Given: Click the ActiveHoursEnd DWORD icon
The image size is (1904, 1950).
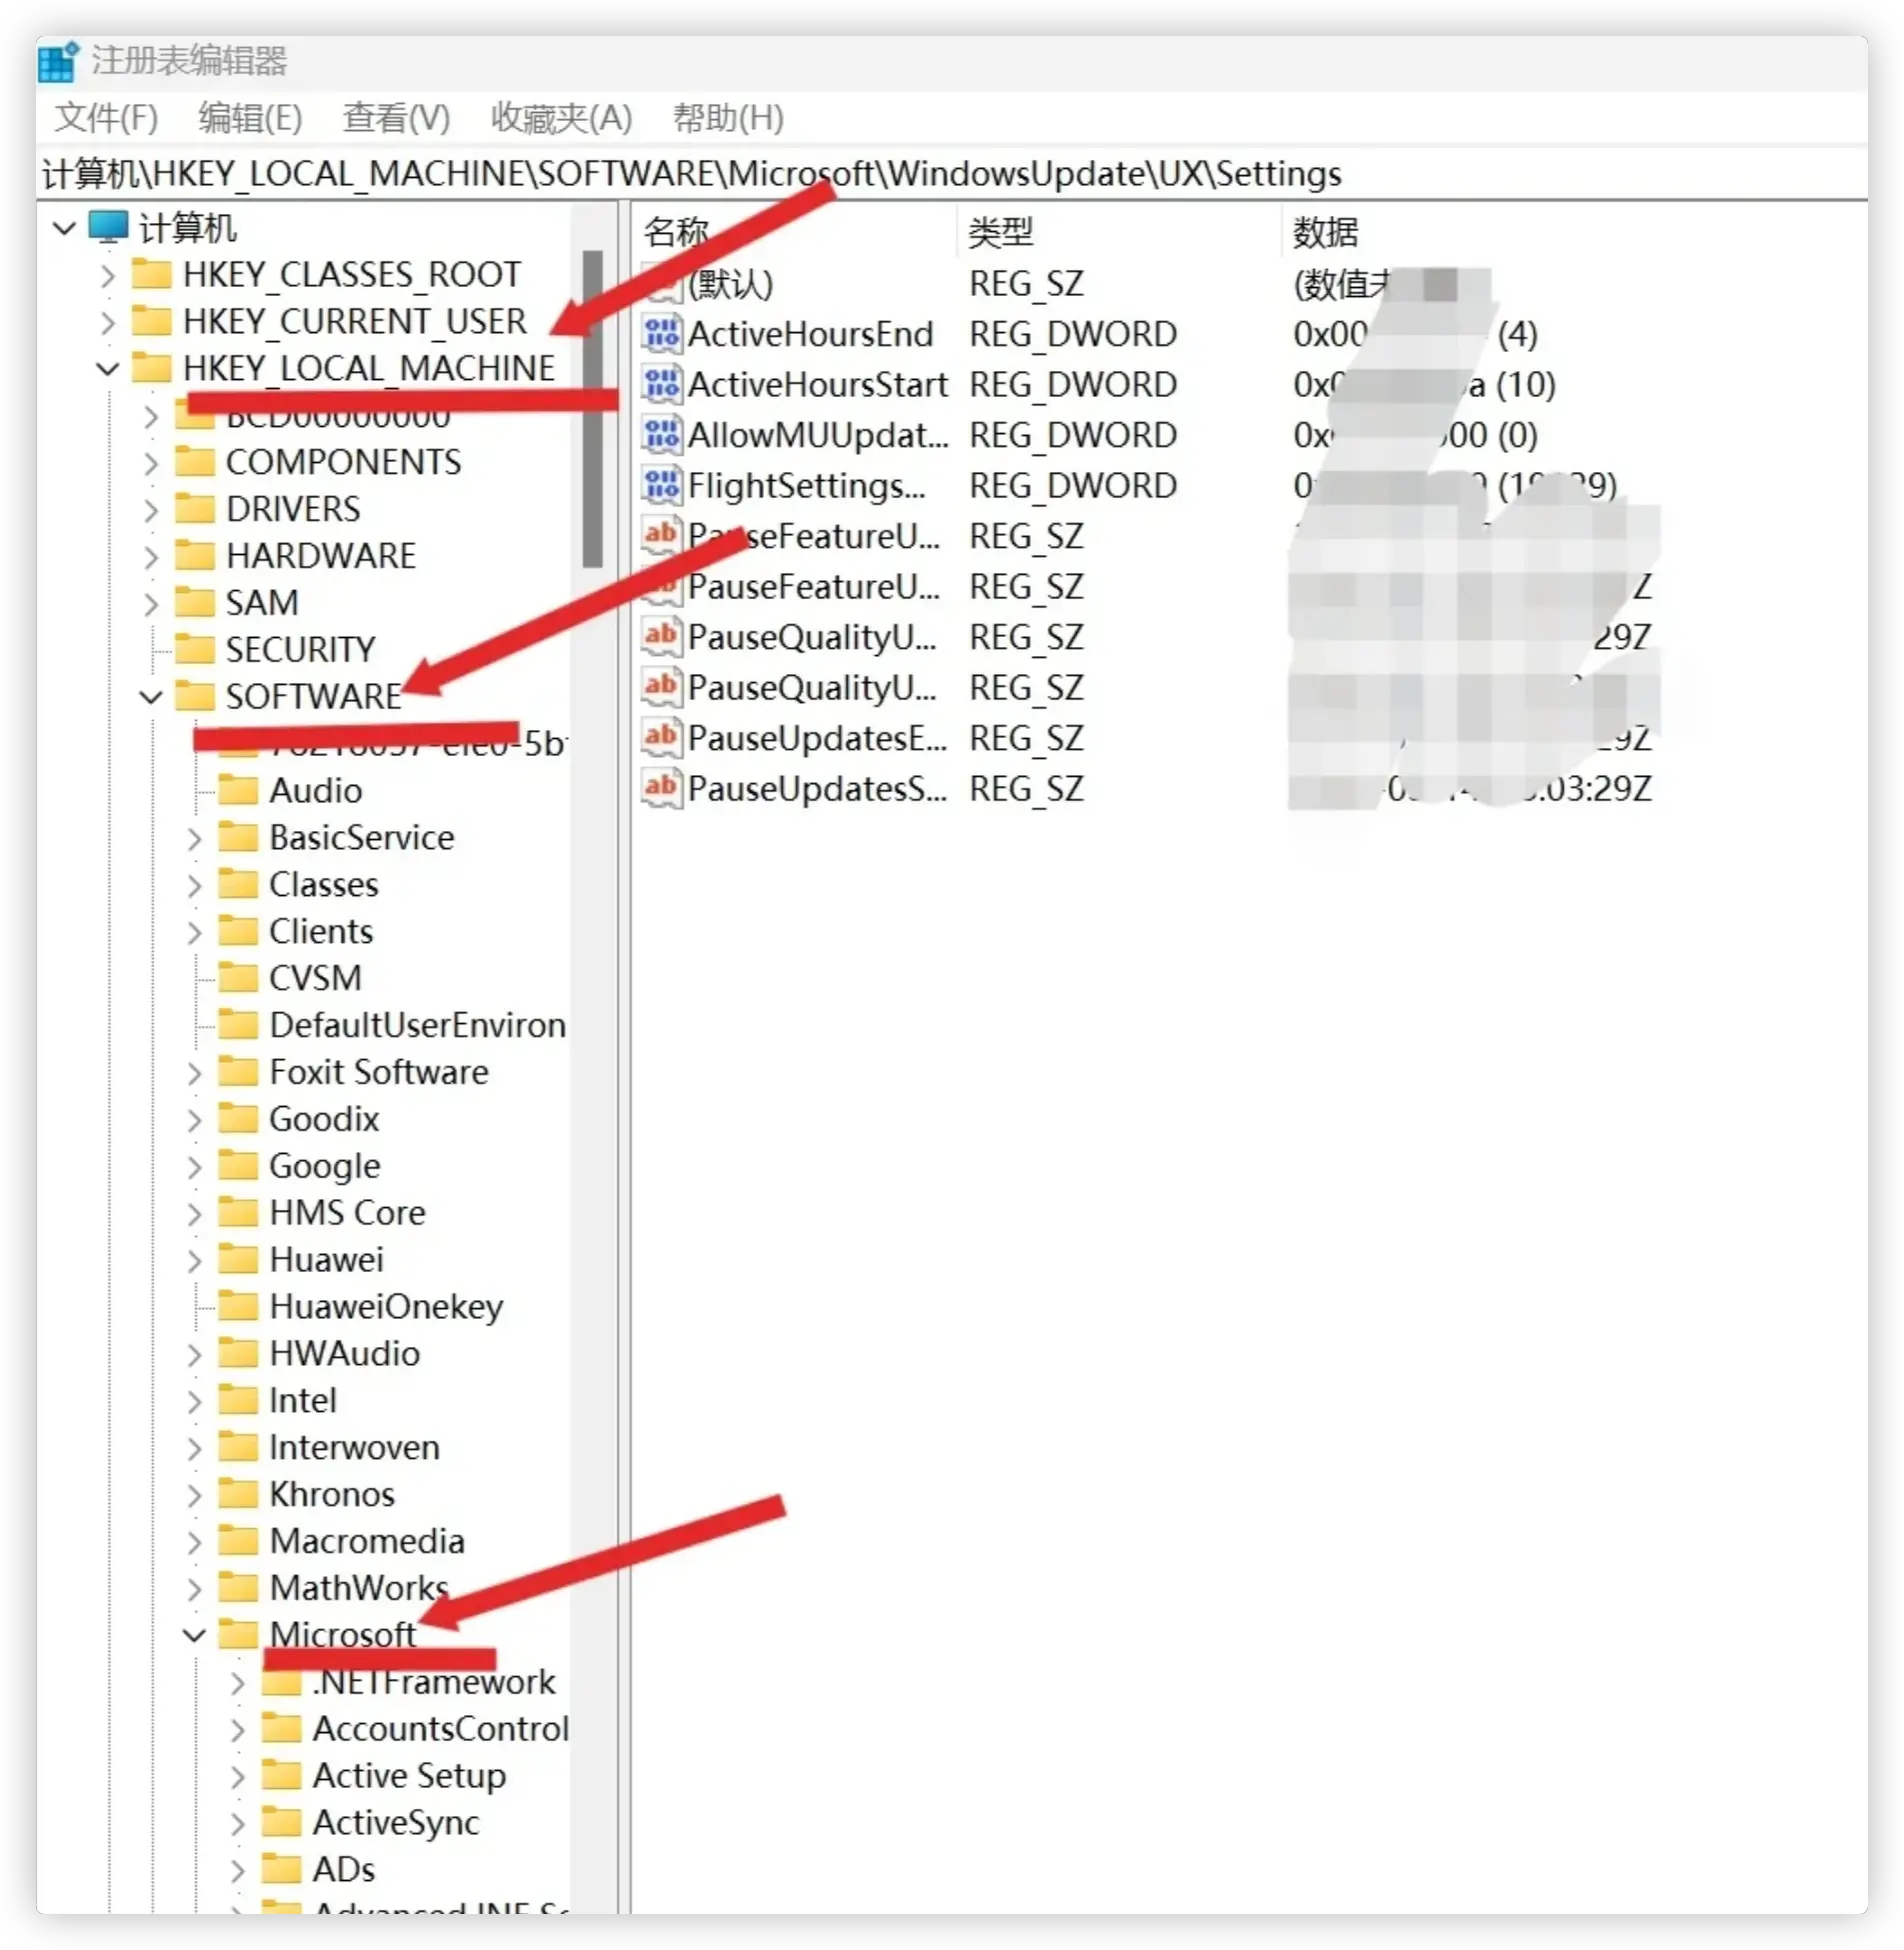Looking at the screenshot, I should click(x=661, y=333).
